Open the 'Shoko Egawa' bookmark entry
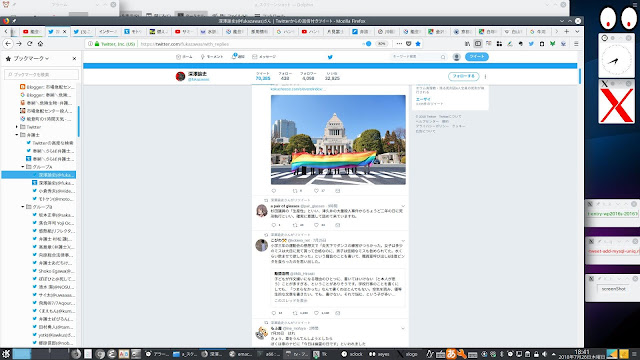Viewport: 640px width, 360px height. [x=53, y=271]
